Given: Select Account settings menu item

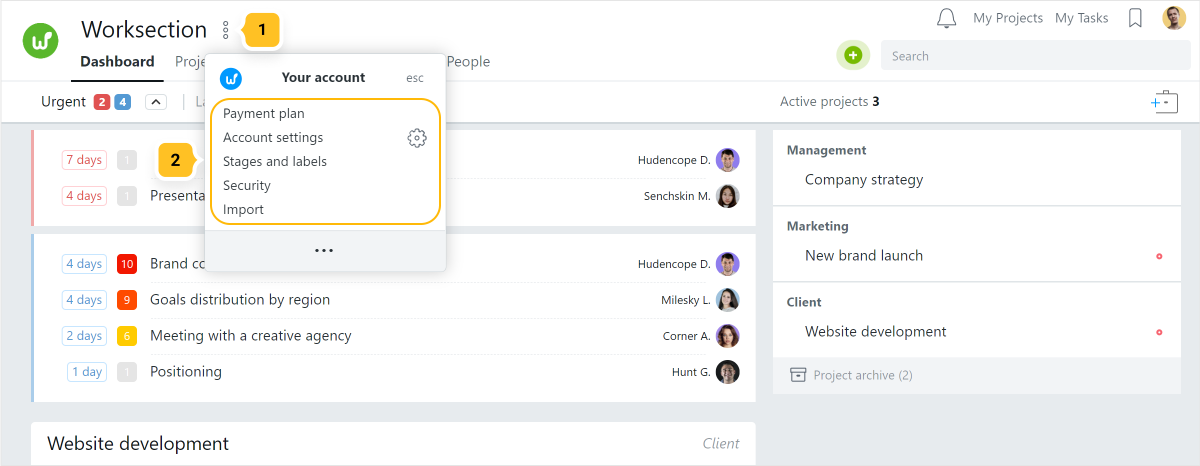Looking at the screenshot, I should pos(273,138).
